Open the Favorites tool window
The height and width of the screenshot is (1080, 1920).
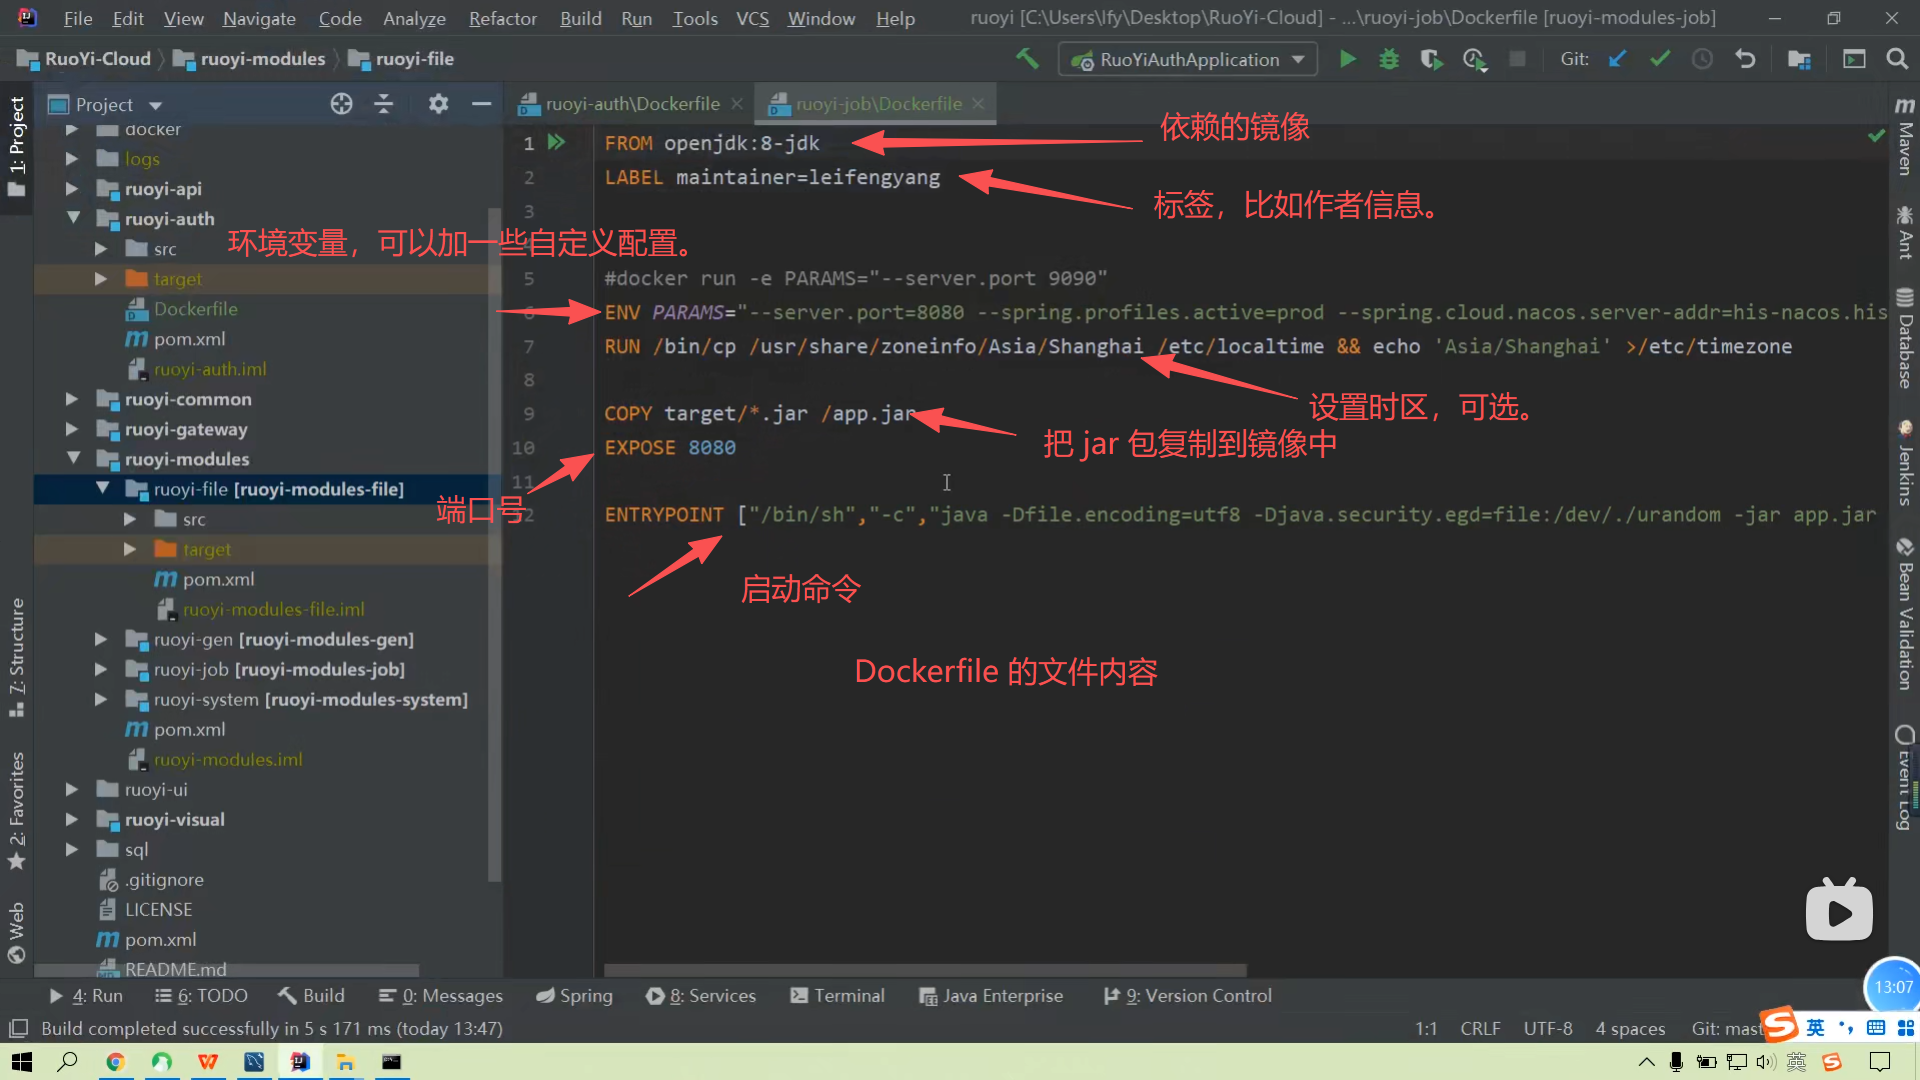(17, 811)
